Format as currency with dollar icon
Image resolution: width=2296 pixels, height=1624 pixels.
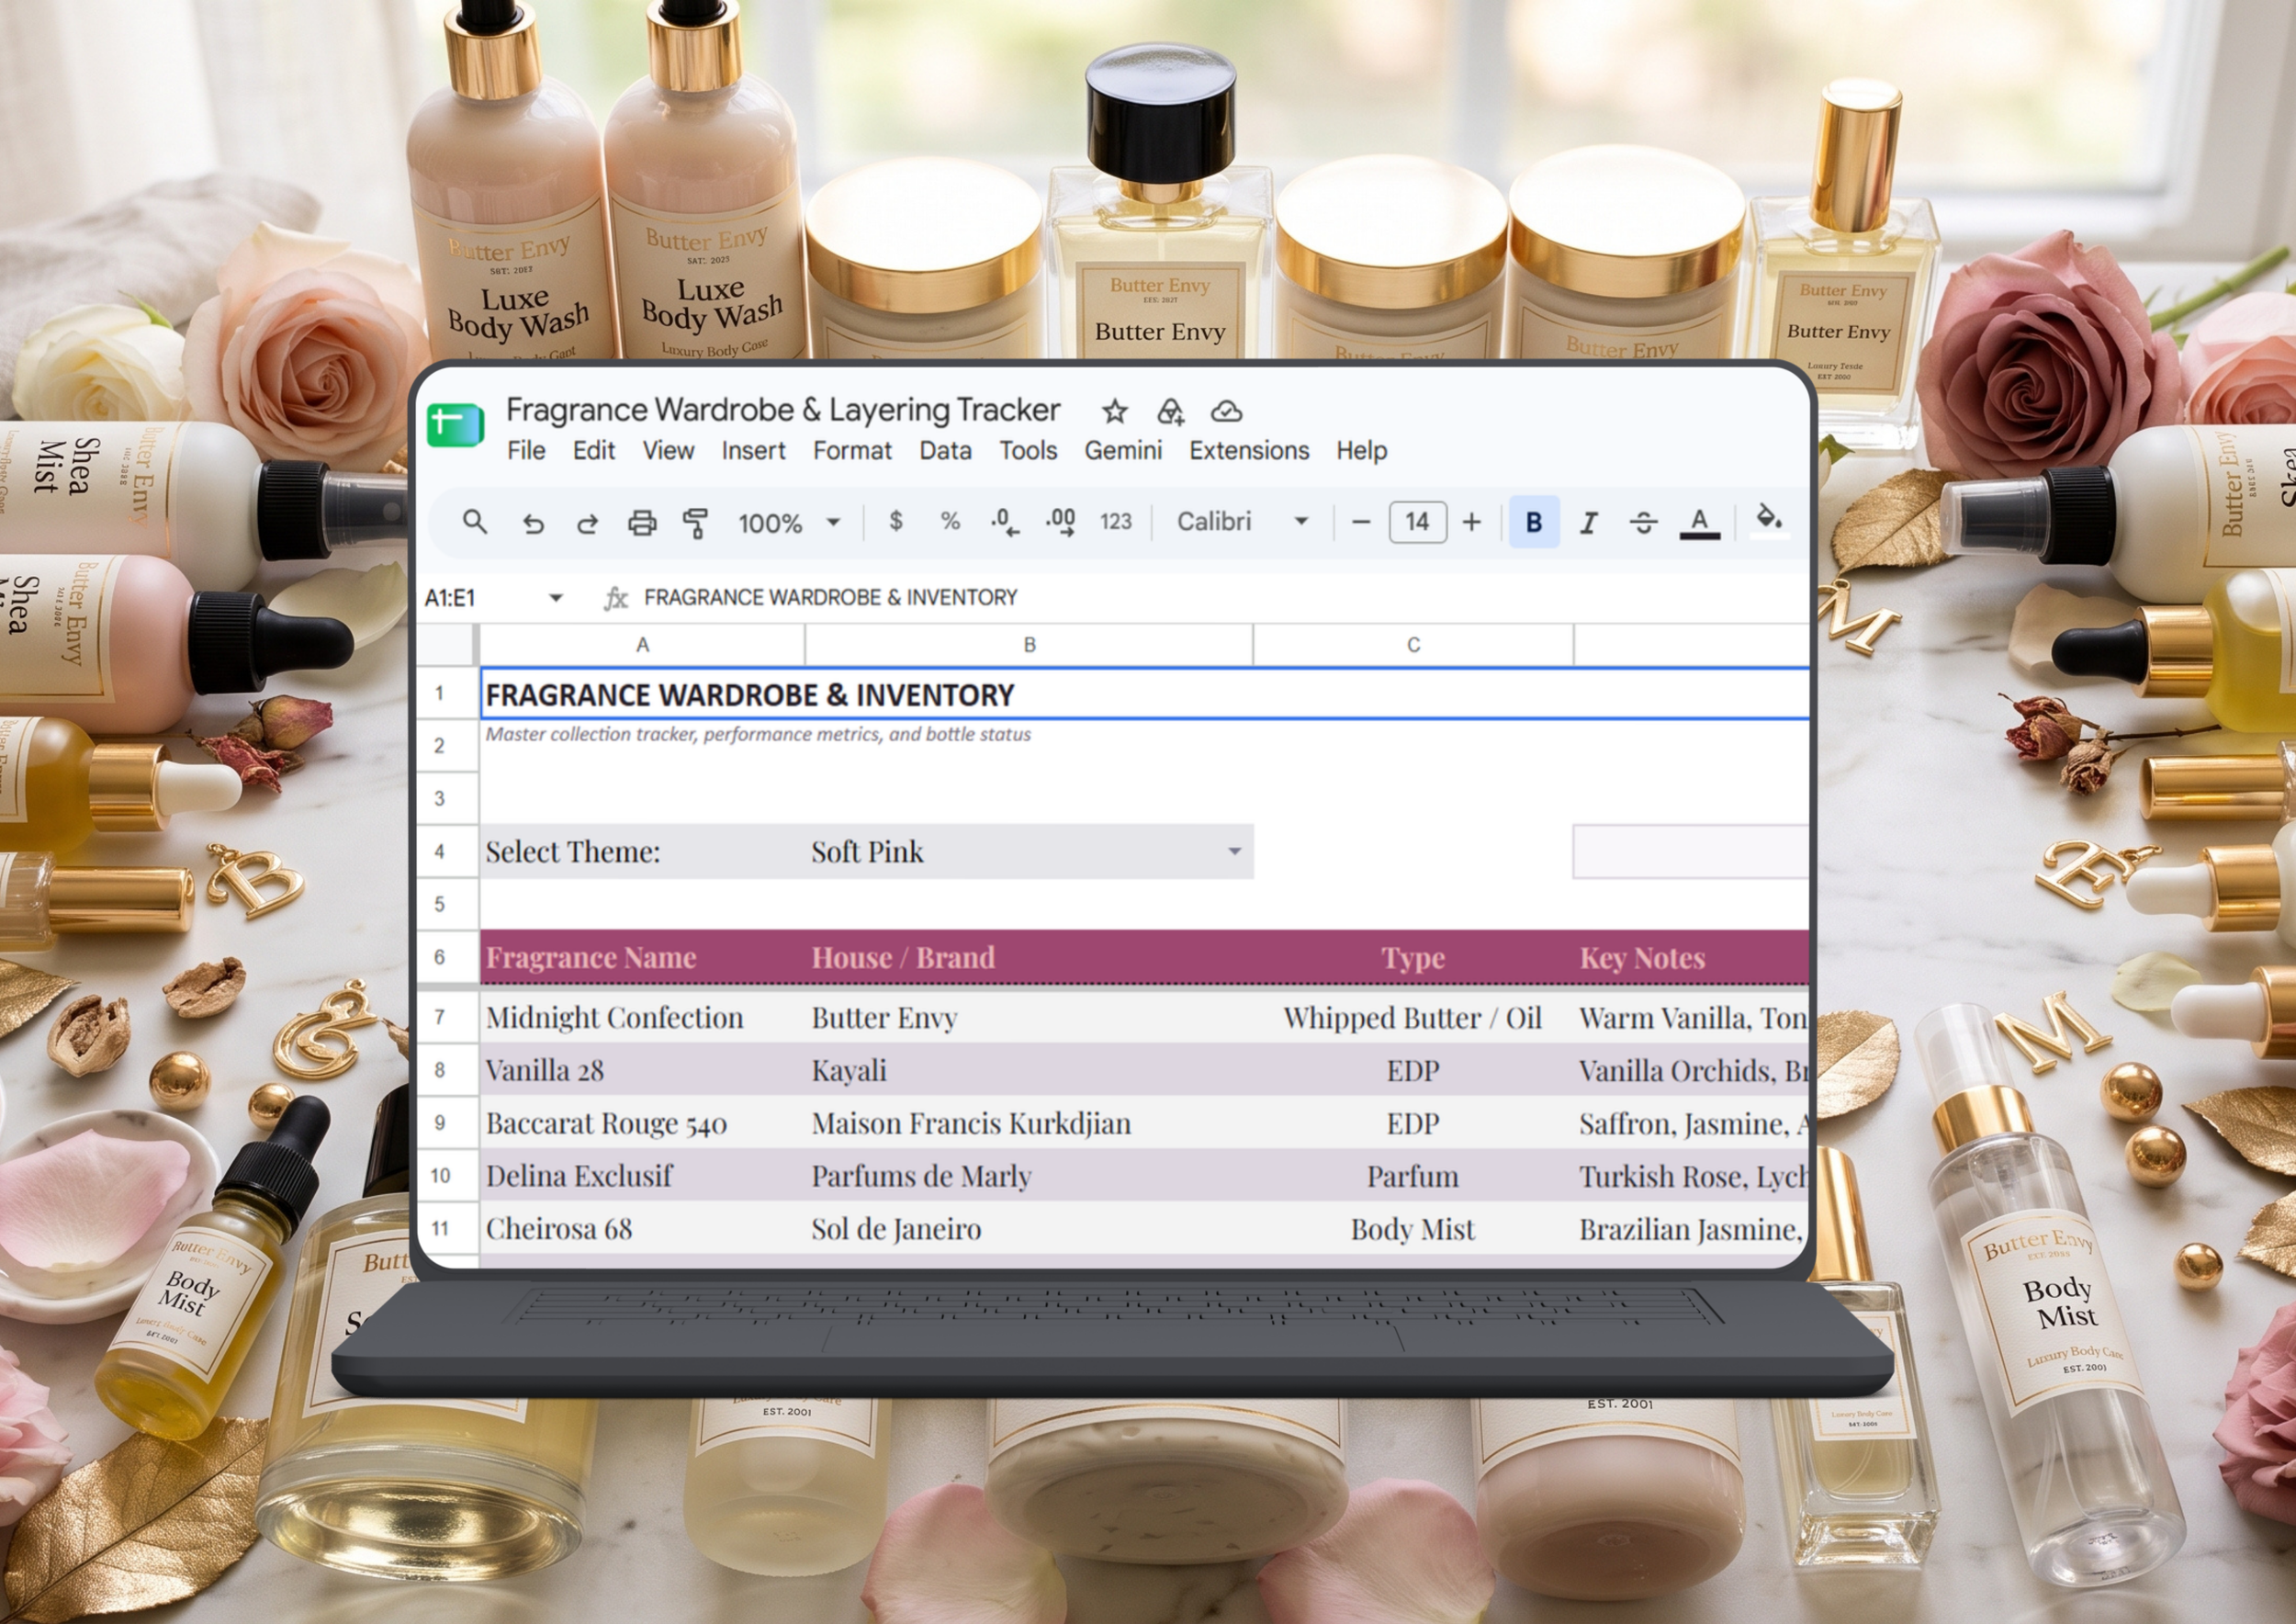896,521
